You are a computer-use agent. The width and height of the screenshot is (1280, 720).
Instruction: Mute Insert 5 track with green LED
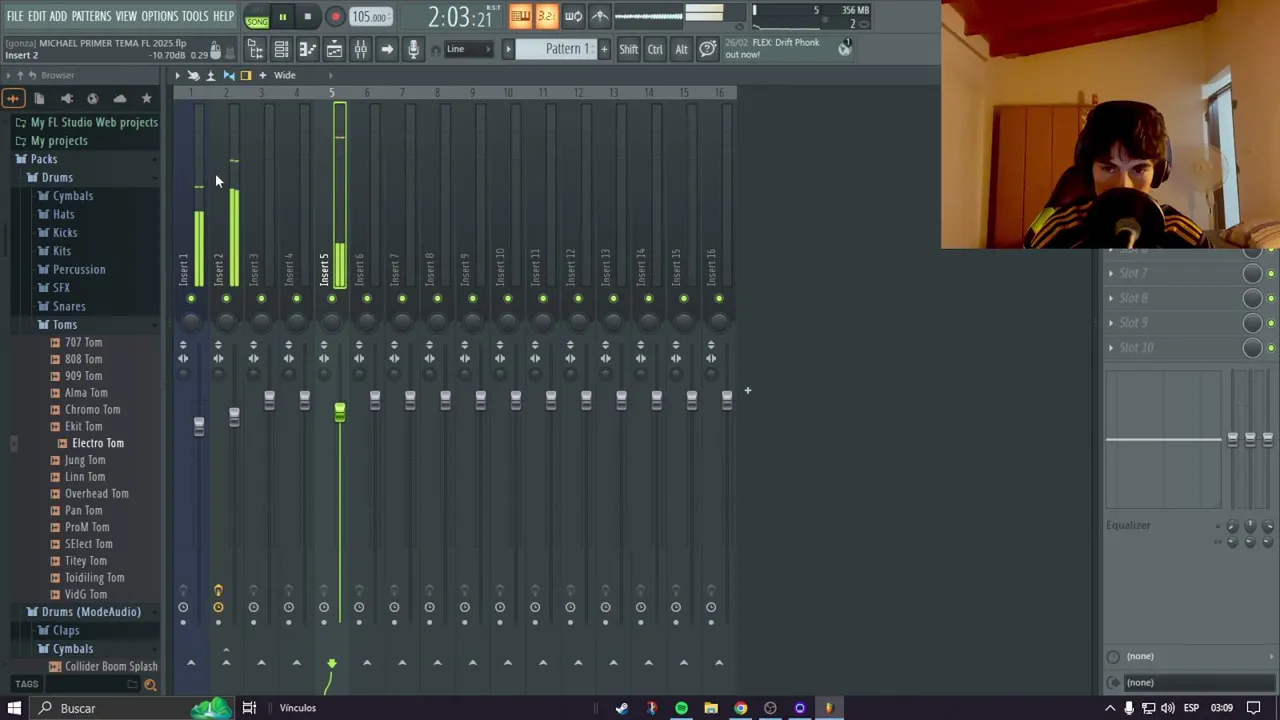331,299
